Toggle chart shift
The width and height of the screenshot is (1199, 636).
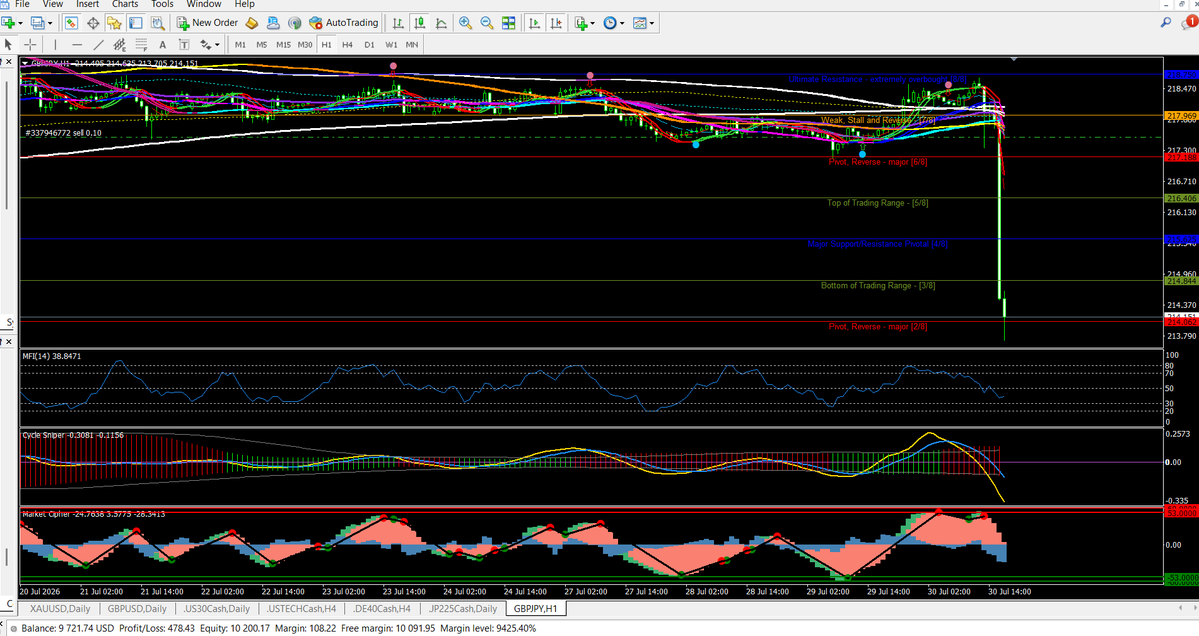click(x=557, y=23)
